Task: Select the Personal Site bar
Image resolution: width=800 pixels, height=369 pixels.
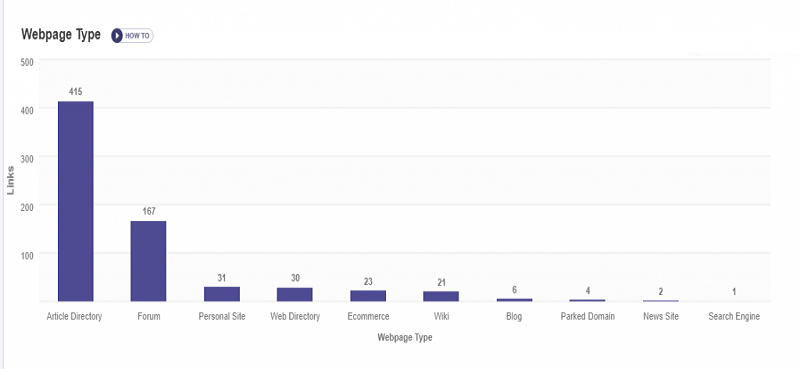Action: 222,294
